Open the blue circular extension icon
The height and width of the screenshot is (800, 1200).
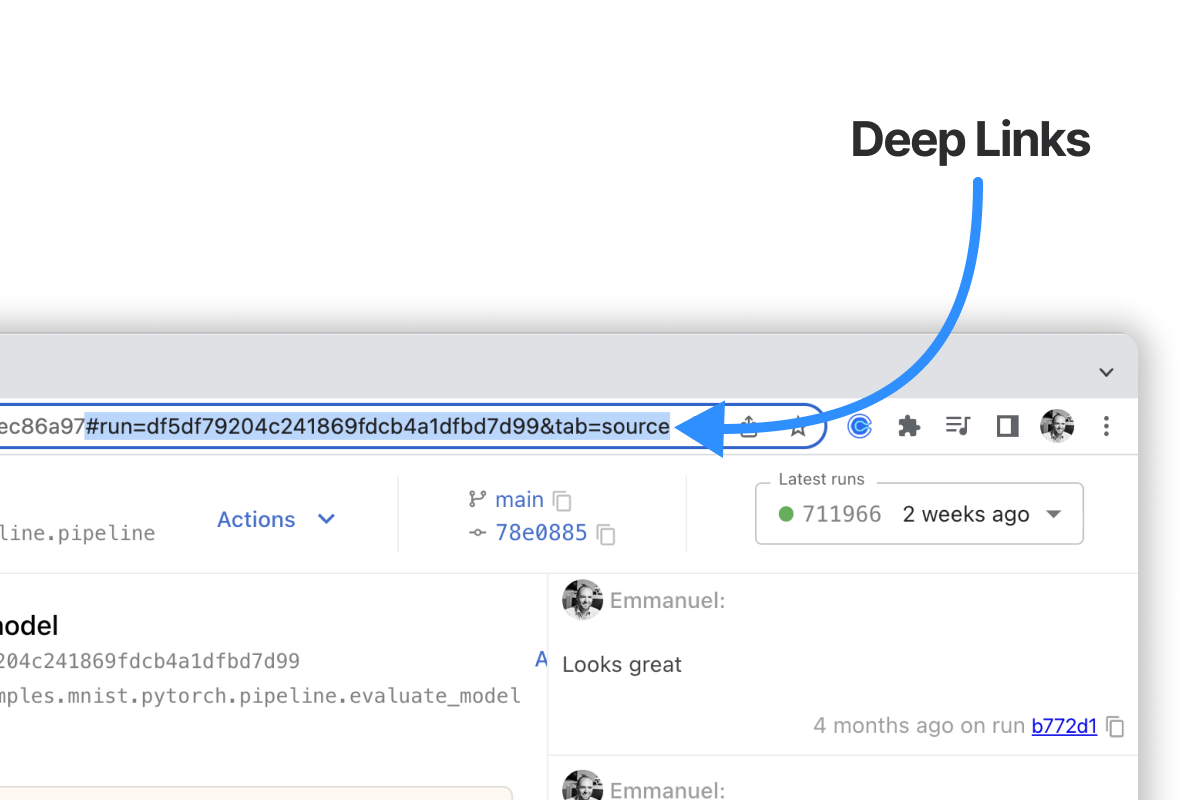pyautogui.click(x=859, y=425)
